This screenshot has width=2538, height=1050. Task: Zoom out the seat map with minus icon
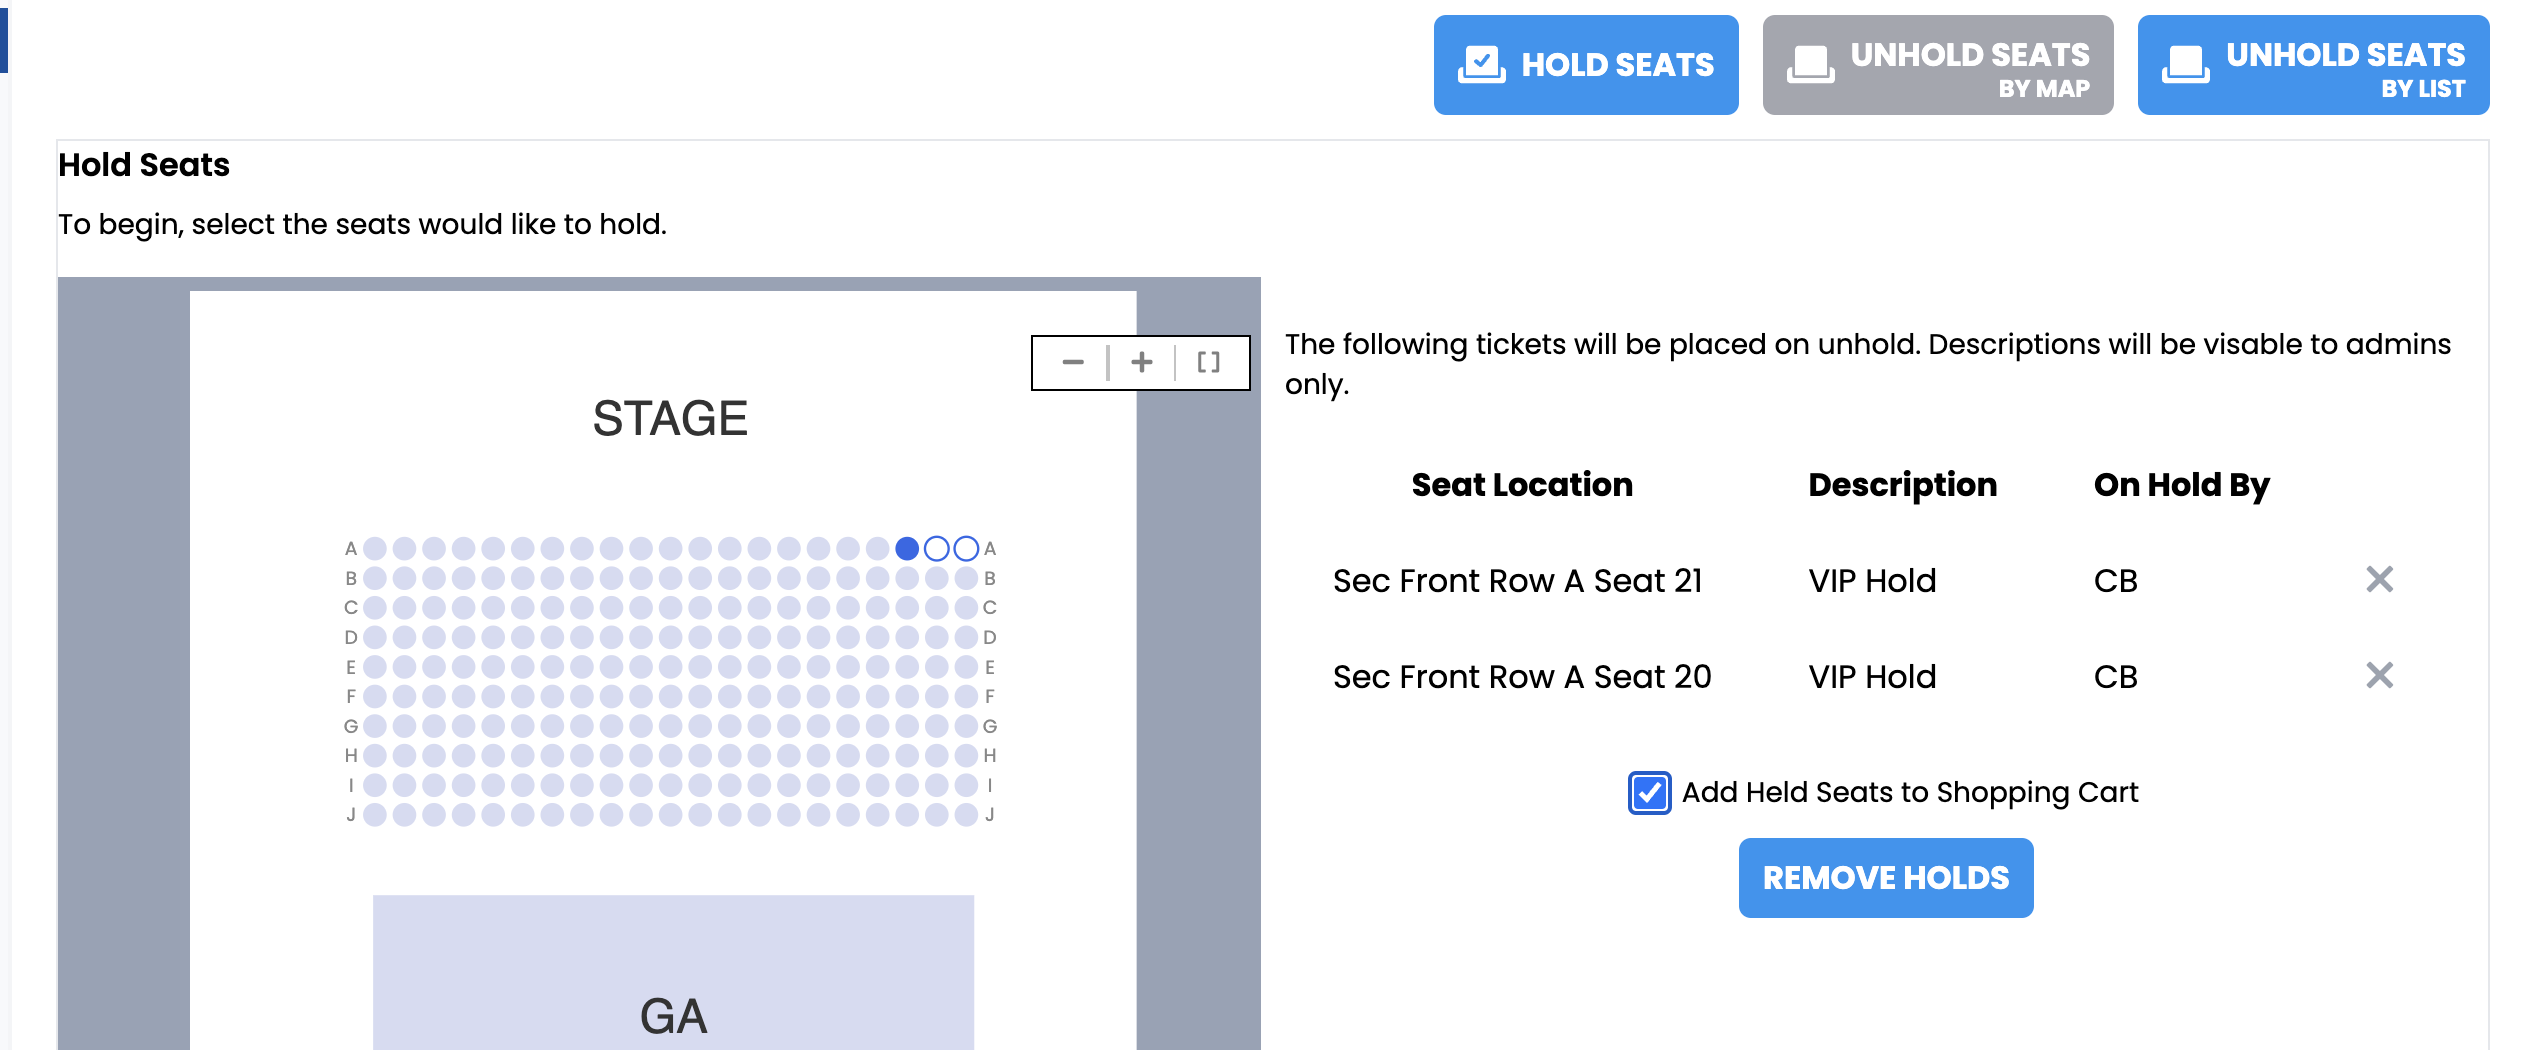pyautogui.click(x=1072, y=362)
